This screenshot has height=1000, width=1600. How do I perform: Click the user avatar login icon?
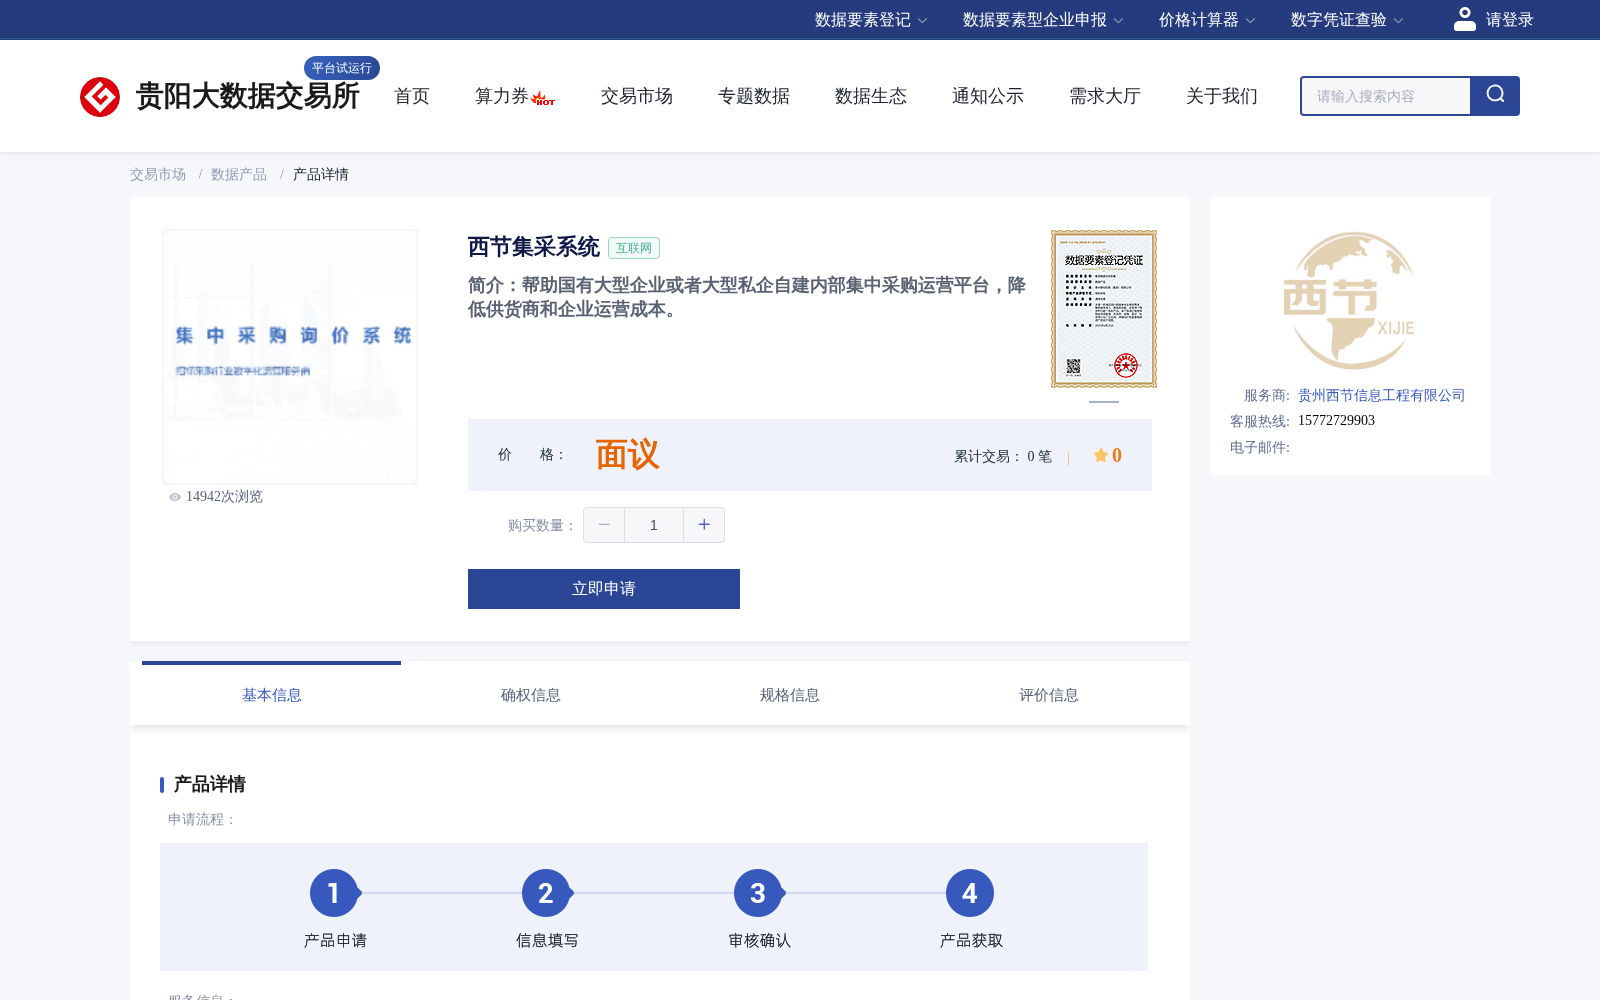click(1465, 19)
